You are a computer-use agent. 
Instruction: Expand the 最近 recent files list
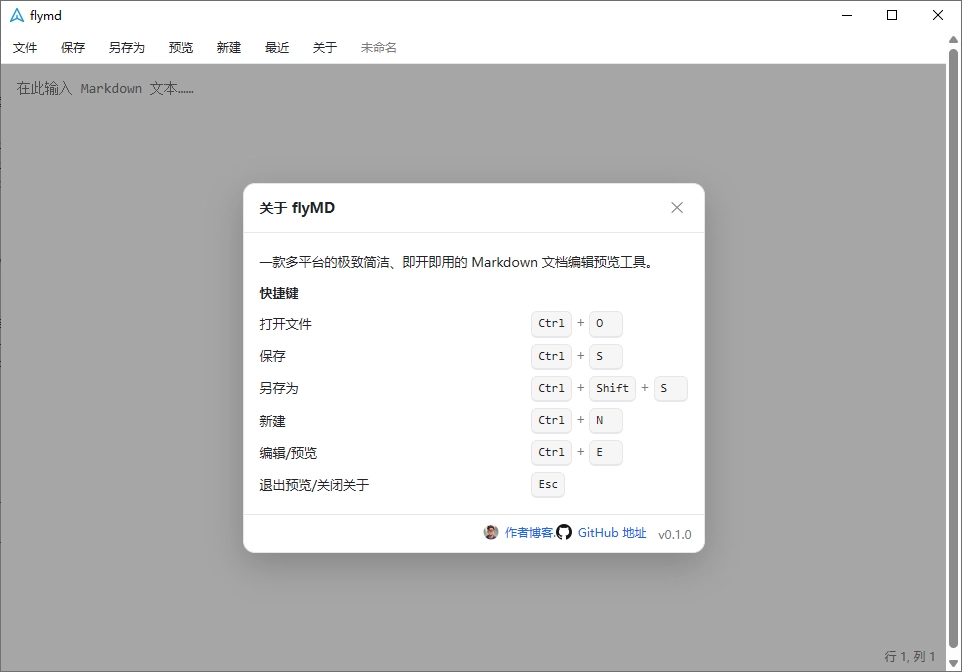point(277,47)
